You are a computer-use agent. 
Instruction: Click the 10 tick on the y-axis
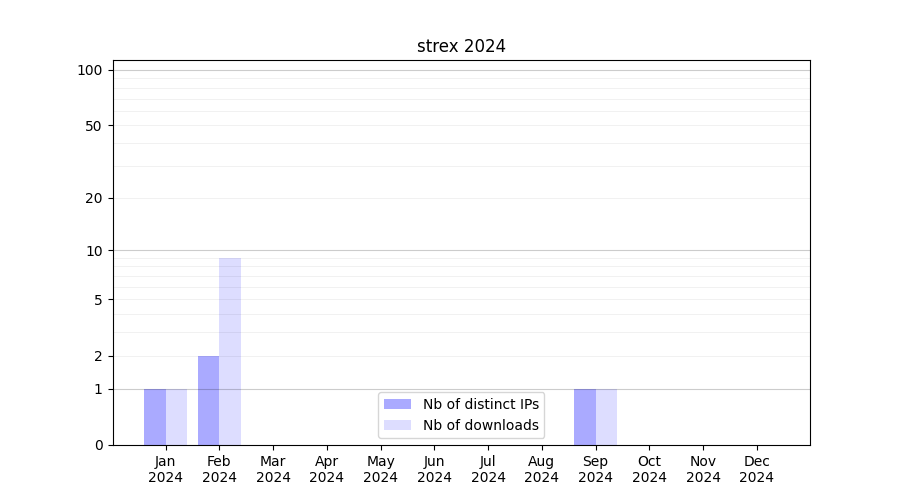coord(94,251)
